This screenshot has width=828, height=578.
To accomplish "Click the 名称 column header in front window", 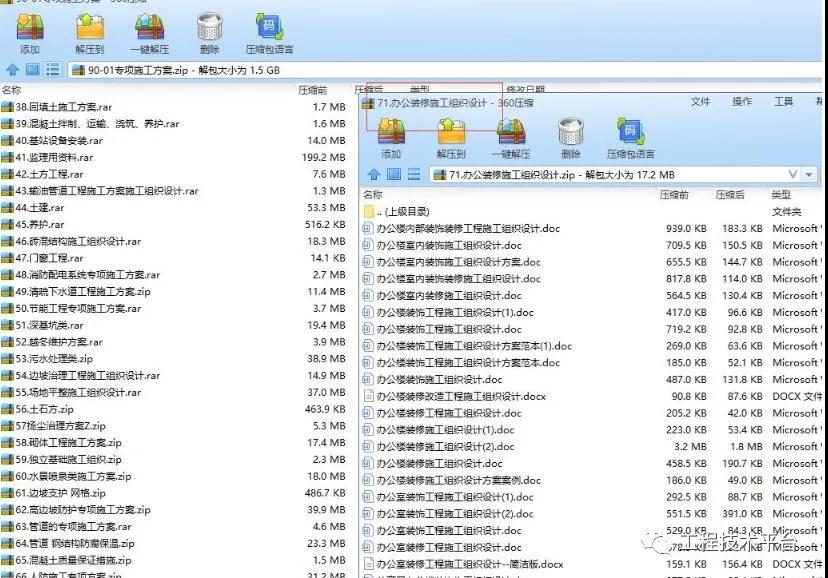I will point(373,195).
